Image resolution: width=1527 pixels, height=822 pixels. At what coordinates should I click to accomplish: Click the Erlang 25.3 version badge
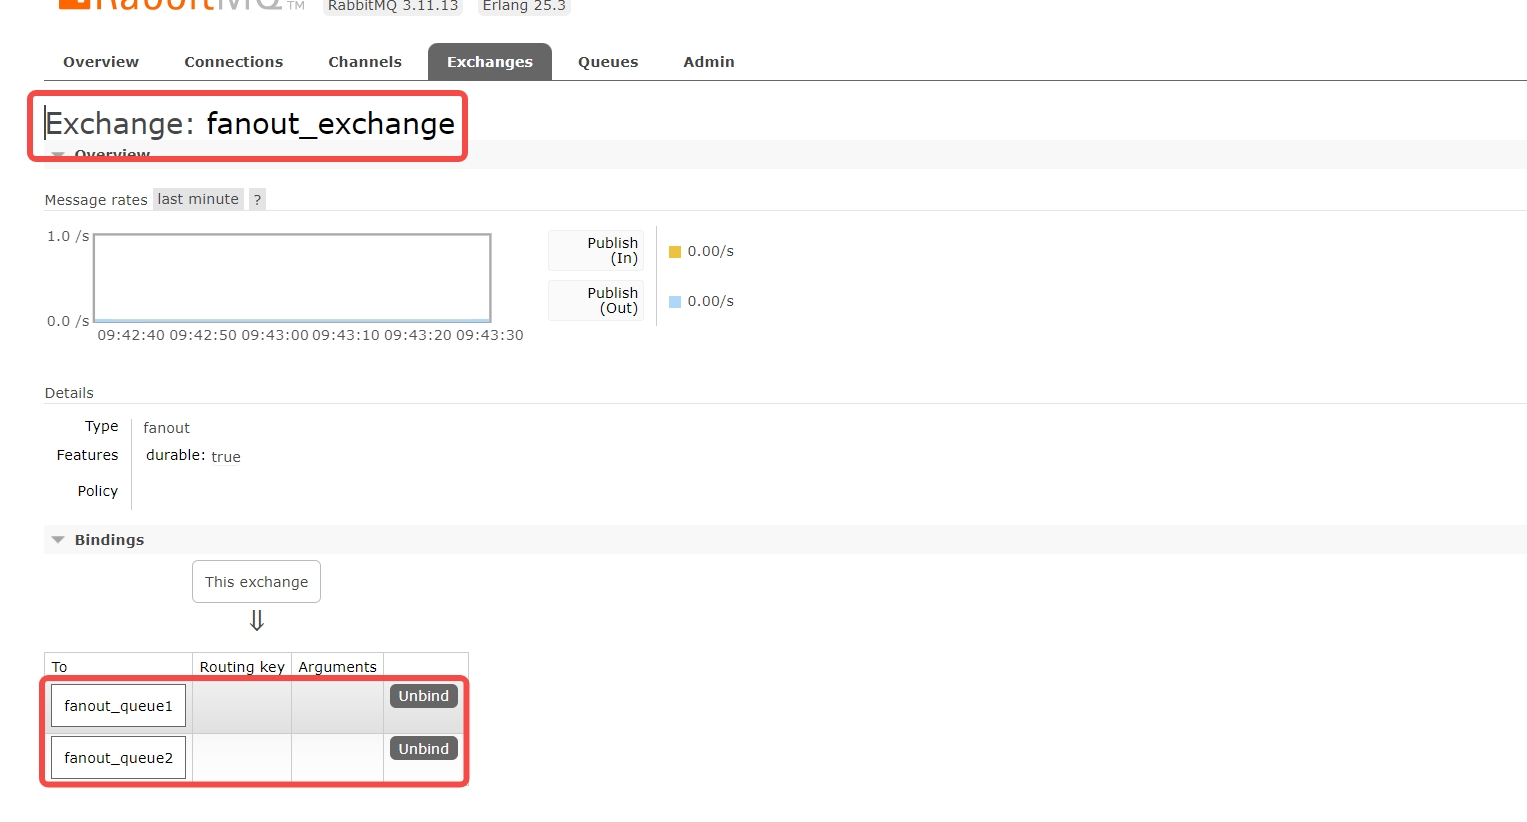(x=524, y=6)
